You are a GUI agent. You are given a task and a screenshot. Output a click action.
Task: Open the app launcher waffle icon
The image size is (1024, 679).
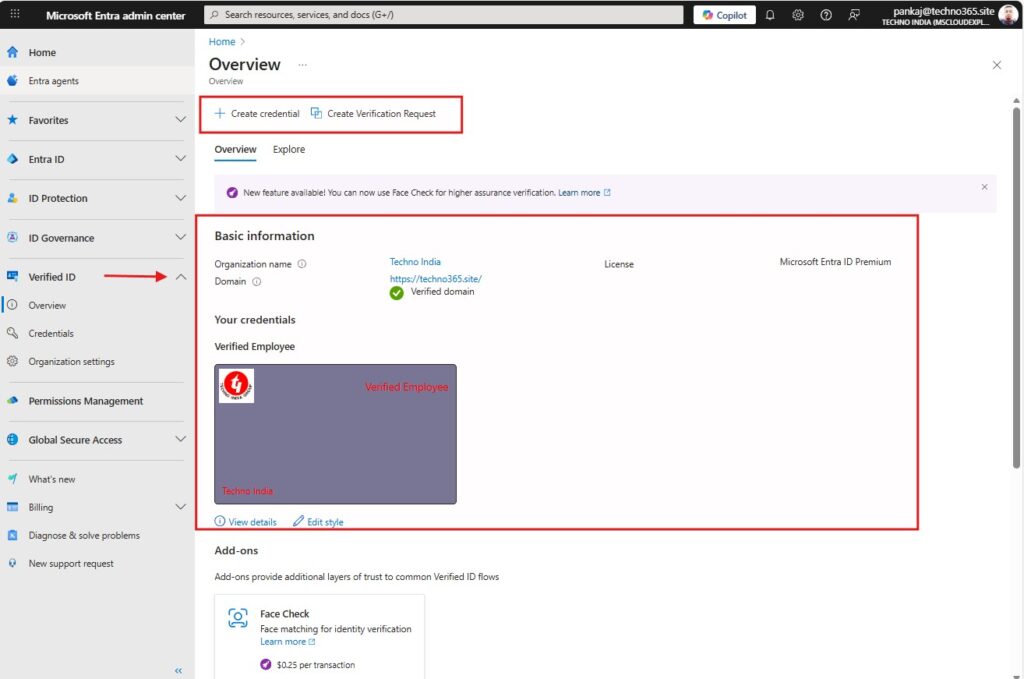[x=14, y=15]
